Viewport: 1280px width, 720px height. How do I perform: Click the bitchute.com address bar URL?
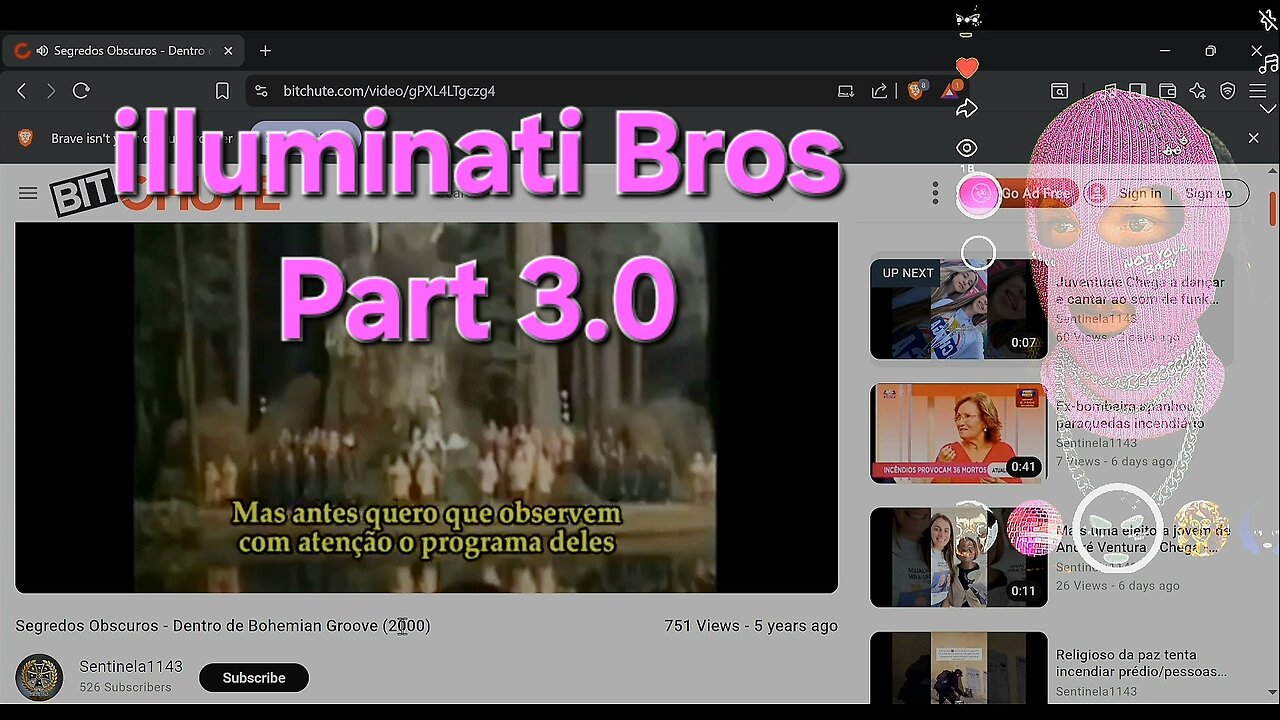click(x=389, y=91)
